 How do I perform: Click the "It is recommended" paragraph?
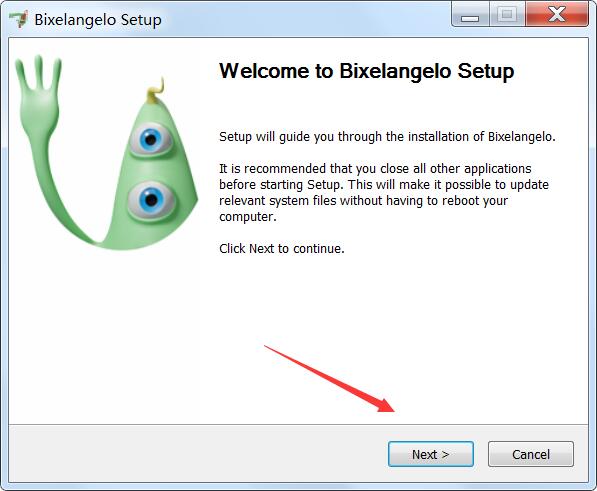(x=384, y=193)
